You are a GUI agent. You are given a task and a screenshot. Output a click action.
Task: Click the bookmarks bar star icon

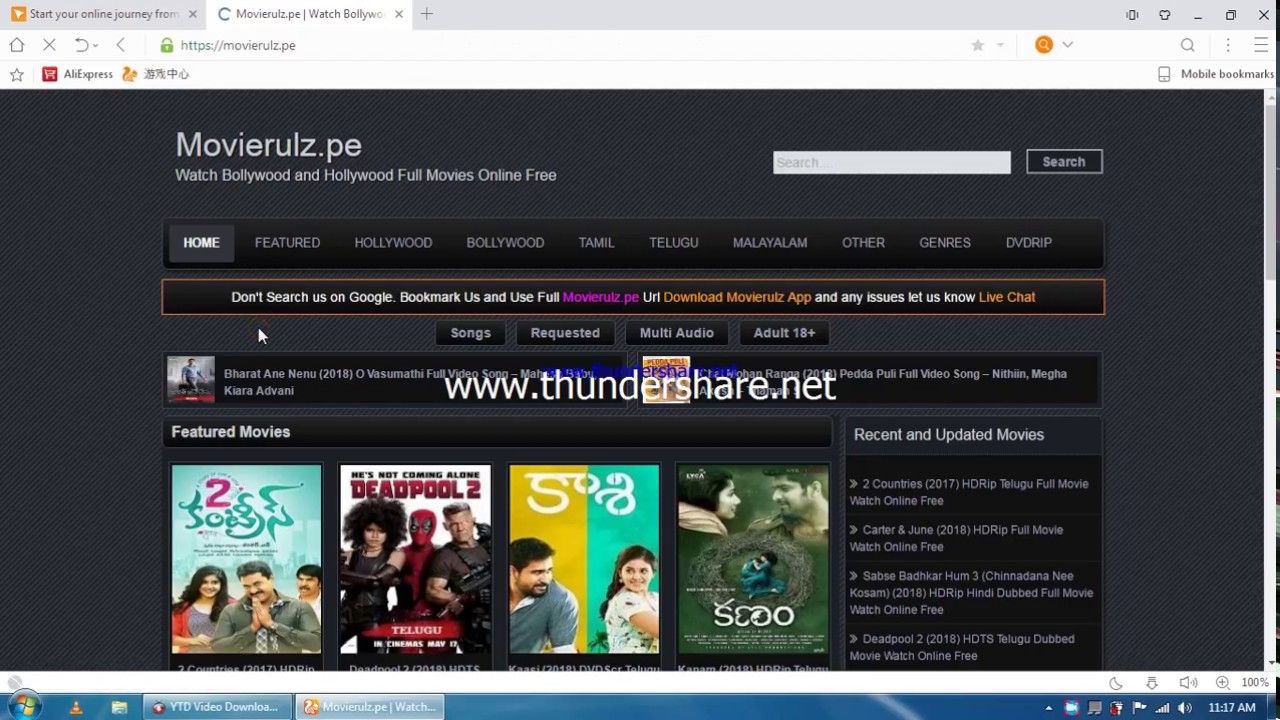17,74
